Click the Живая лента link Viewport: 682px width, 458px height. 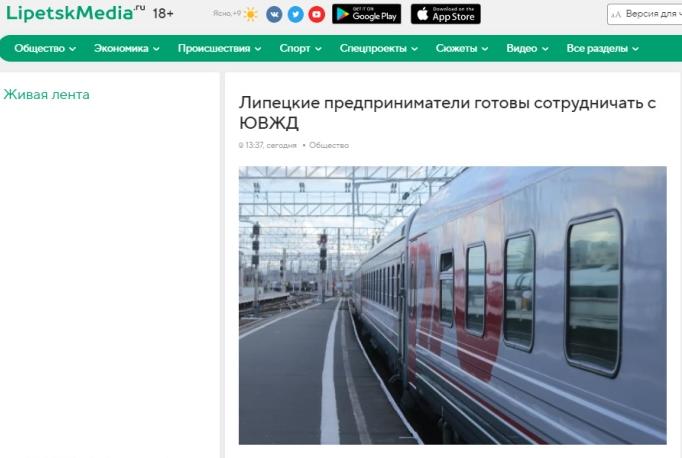(x=47, y=94)
